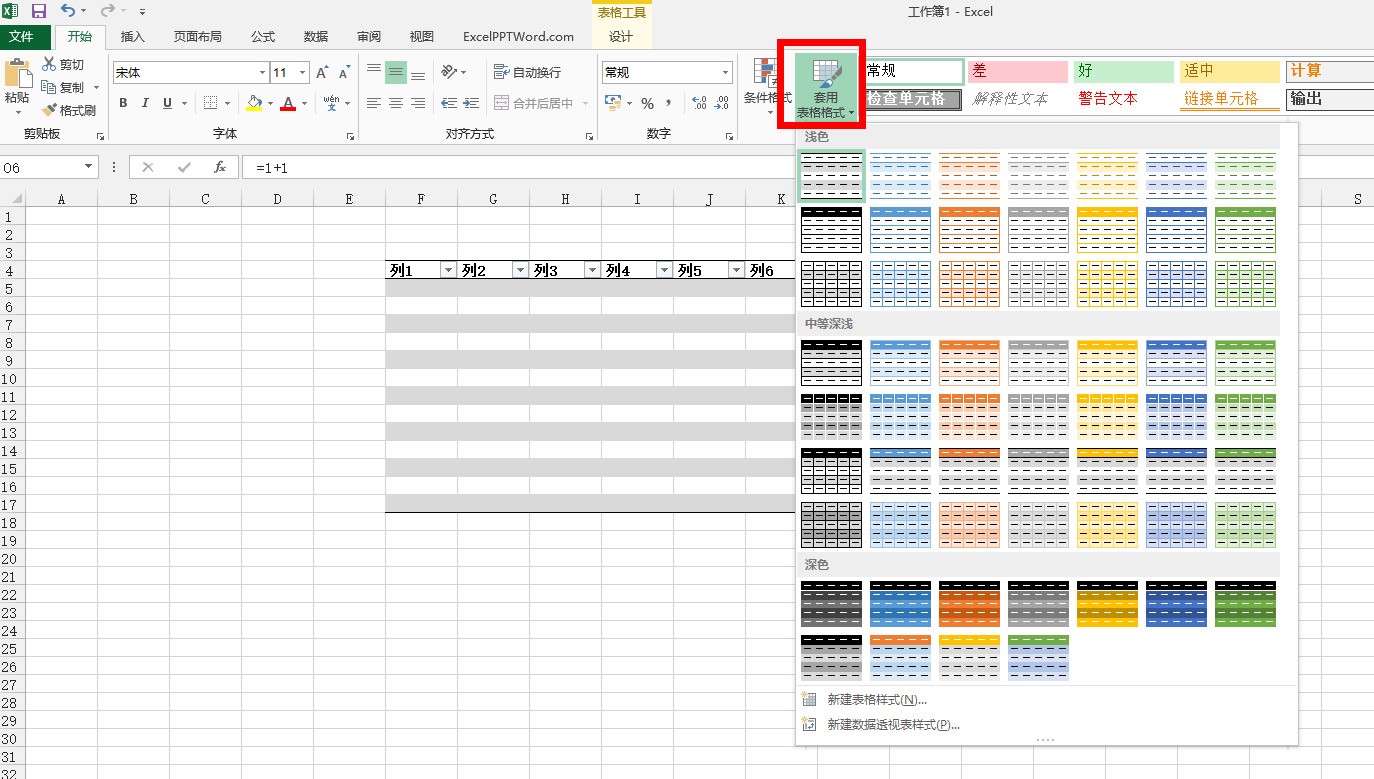Switch to the 公式 tab

point(263,36)
